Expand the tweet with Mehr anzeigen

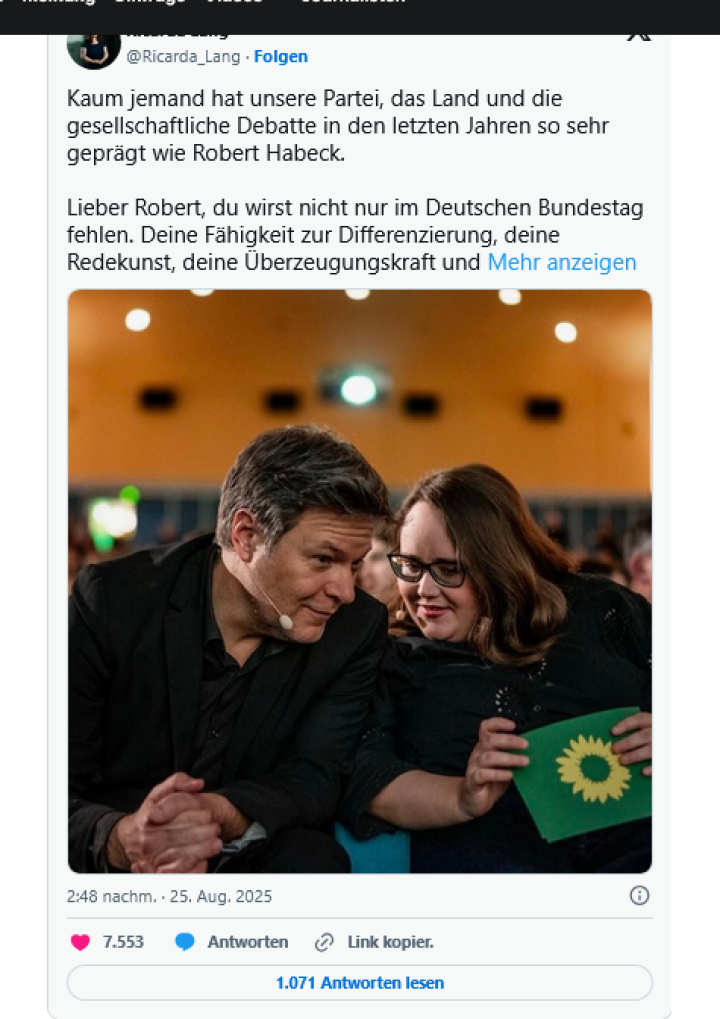(562, 262)
